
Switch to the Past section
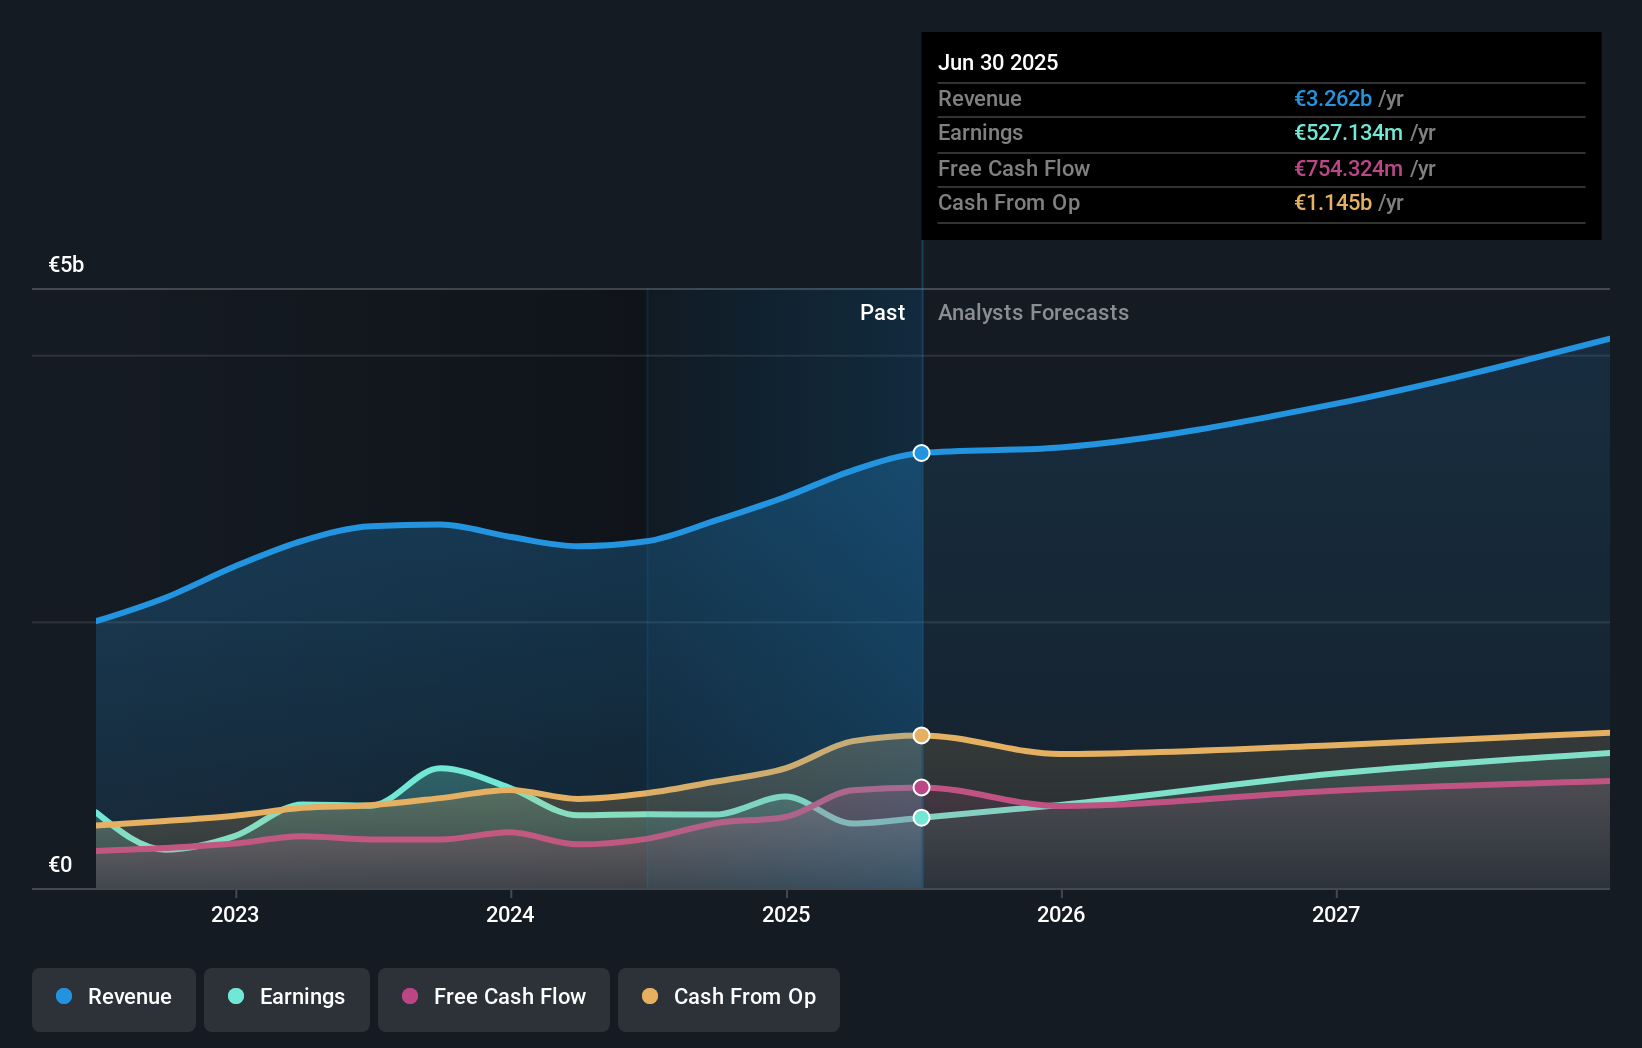tap(882, 312)
